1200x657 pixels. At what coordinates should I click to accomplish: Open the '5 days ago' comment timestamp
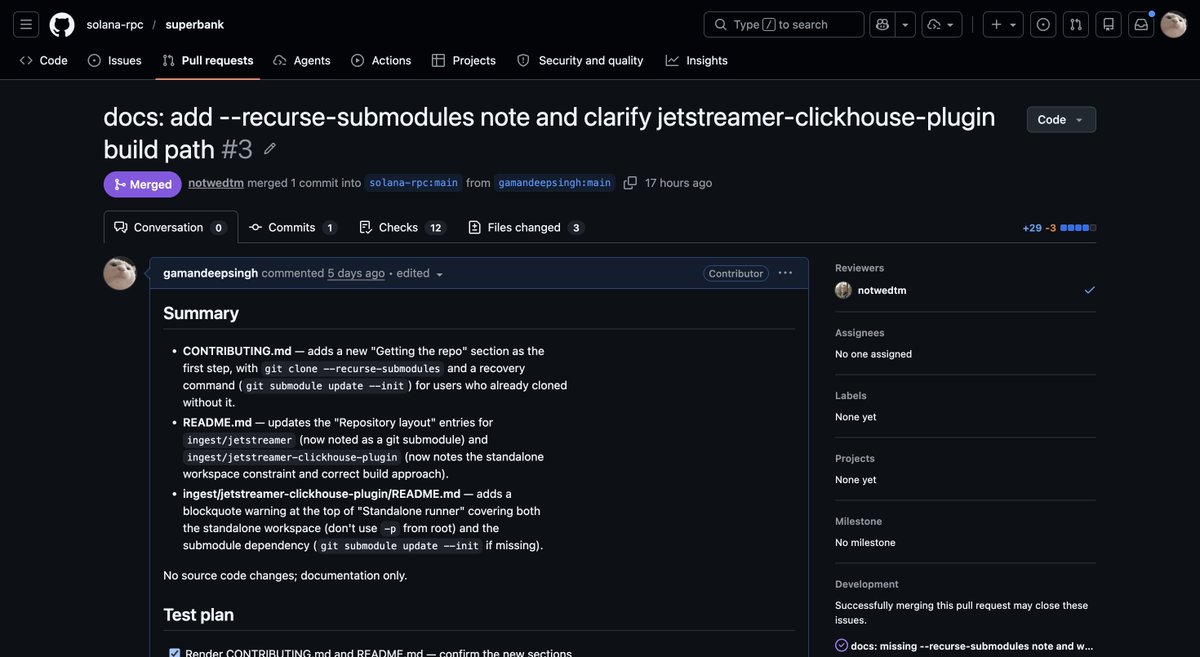click(356, 273)
